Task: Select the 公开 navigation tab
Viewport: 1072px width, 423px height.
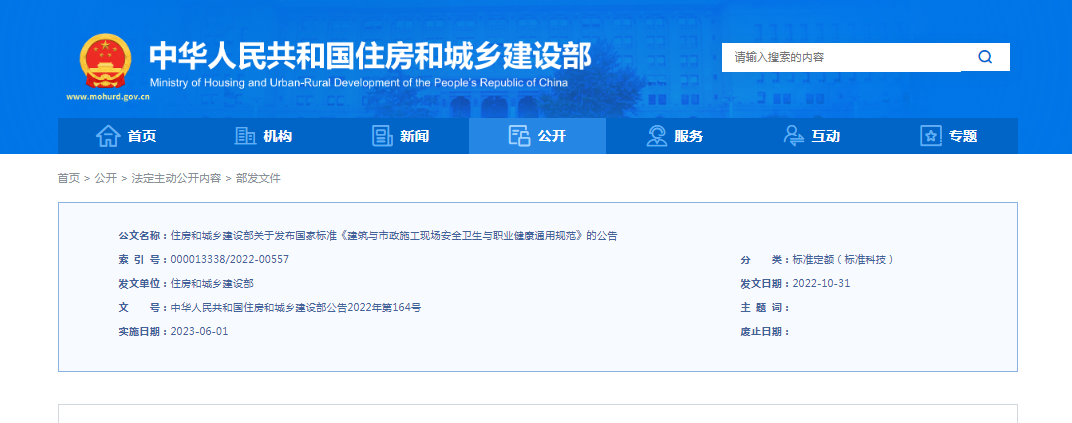Action: pyautogui.click(x=537, y=136)
